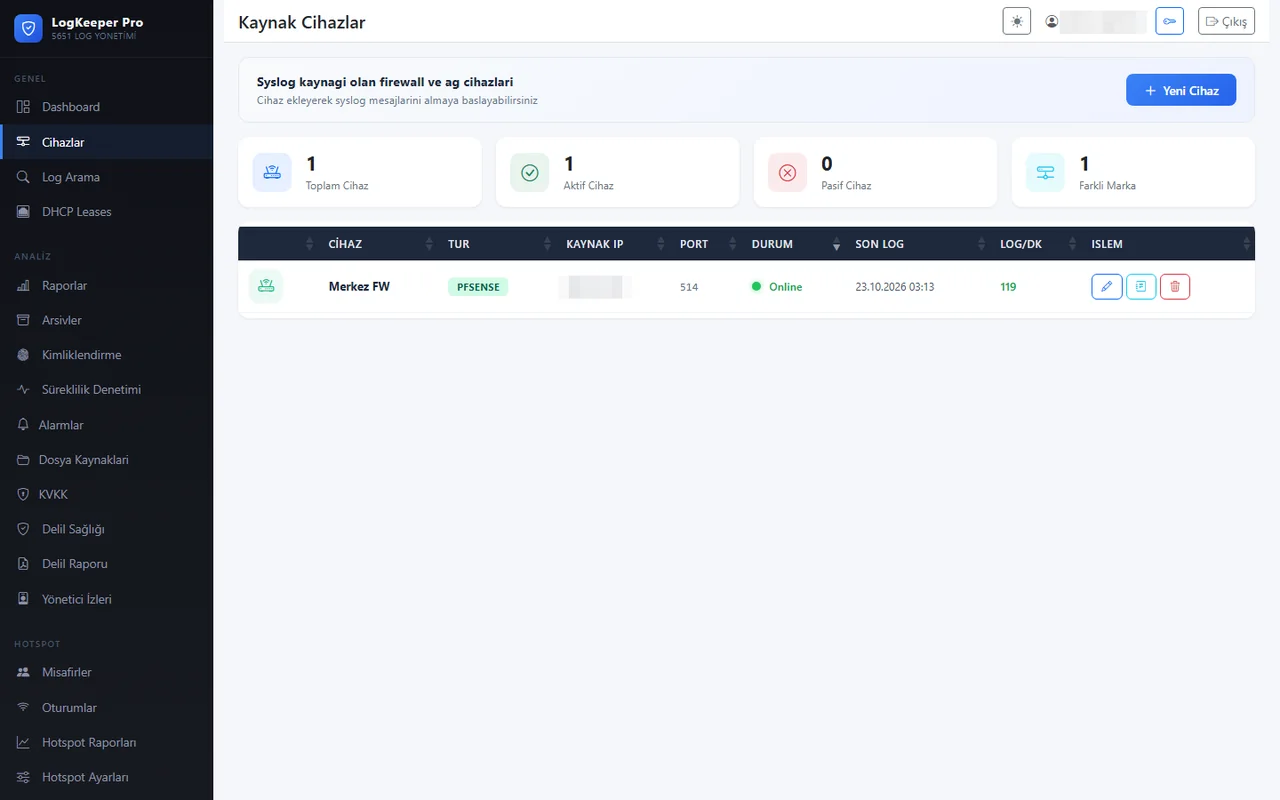Click the PFSENSE type badge

(x=478, y=287)
